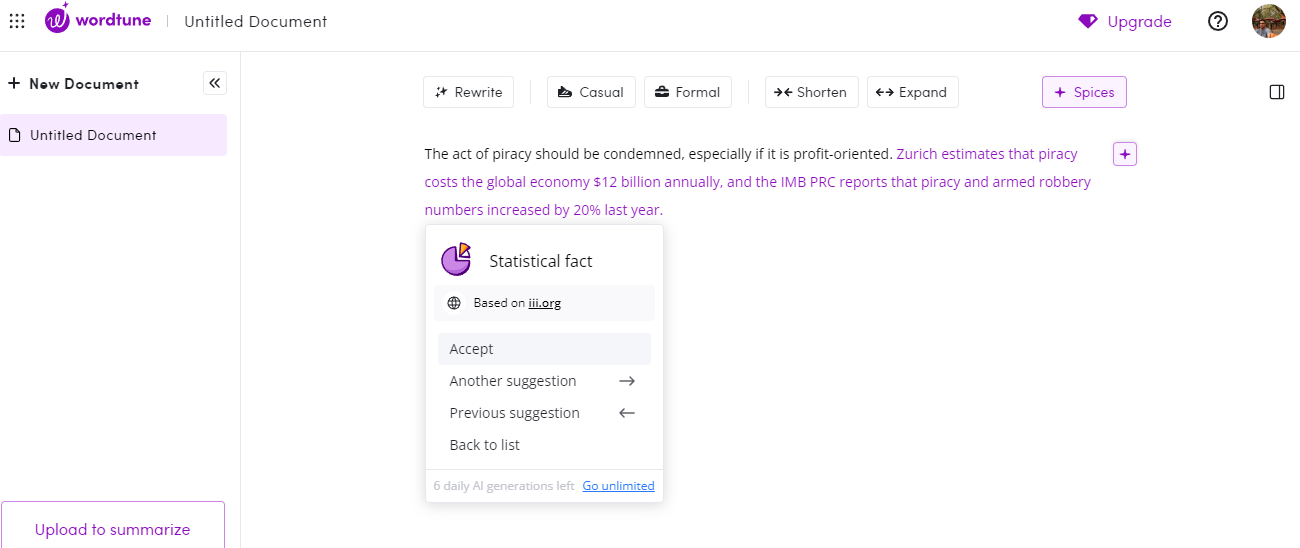Open the apps grid menu
This screenshot has height=548, width=1300.
tap(17, 21)
